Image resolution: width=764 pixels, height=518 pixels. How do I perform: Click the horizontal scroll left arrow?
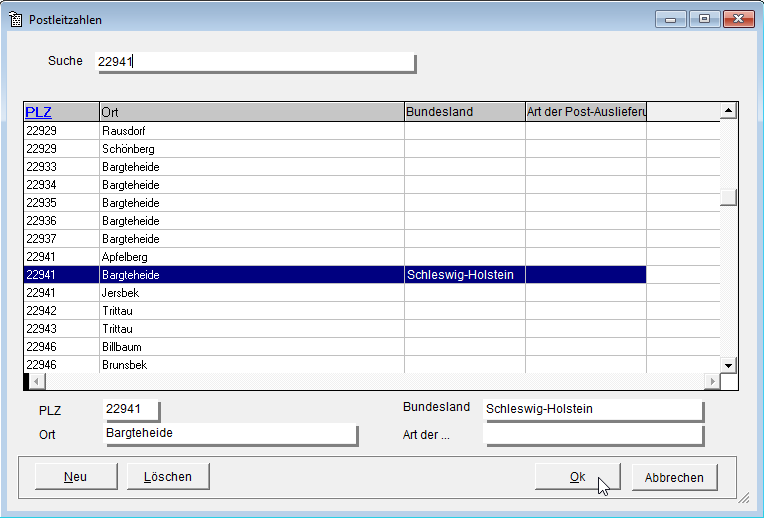click(37, 381)
